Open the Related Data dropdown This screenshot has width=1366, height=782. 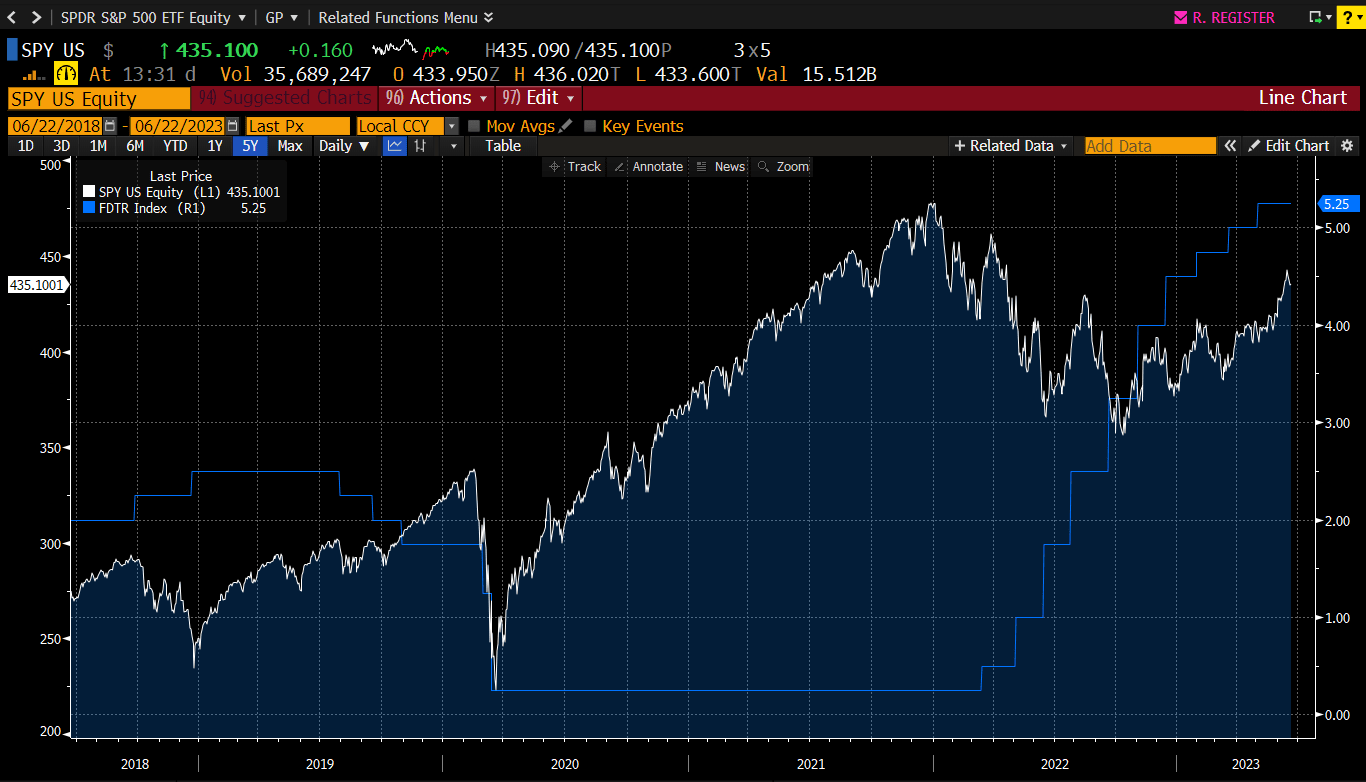click(x=1010, y=145)
